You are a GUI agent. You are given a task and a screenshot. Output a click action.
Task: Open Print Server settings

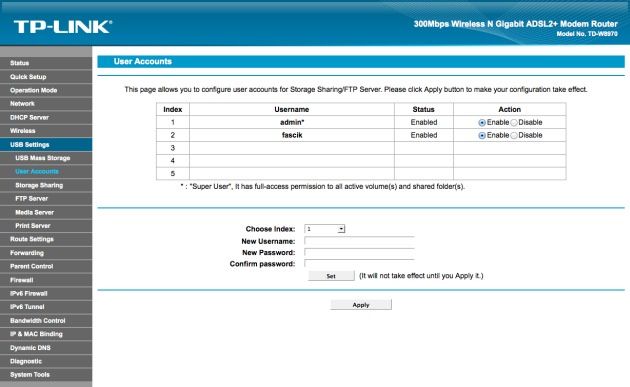46,226
